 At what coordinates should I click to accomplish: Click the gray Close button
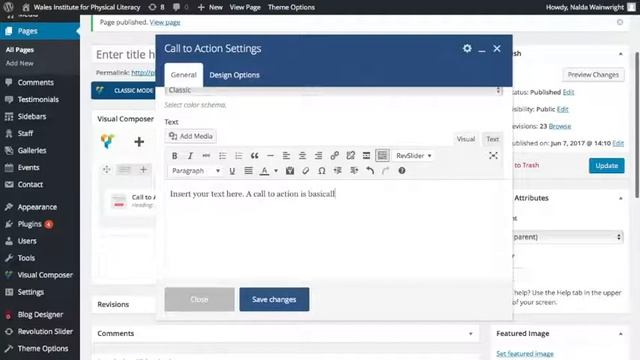point(199,299)
